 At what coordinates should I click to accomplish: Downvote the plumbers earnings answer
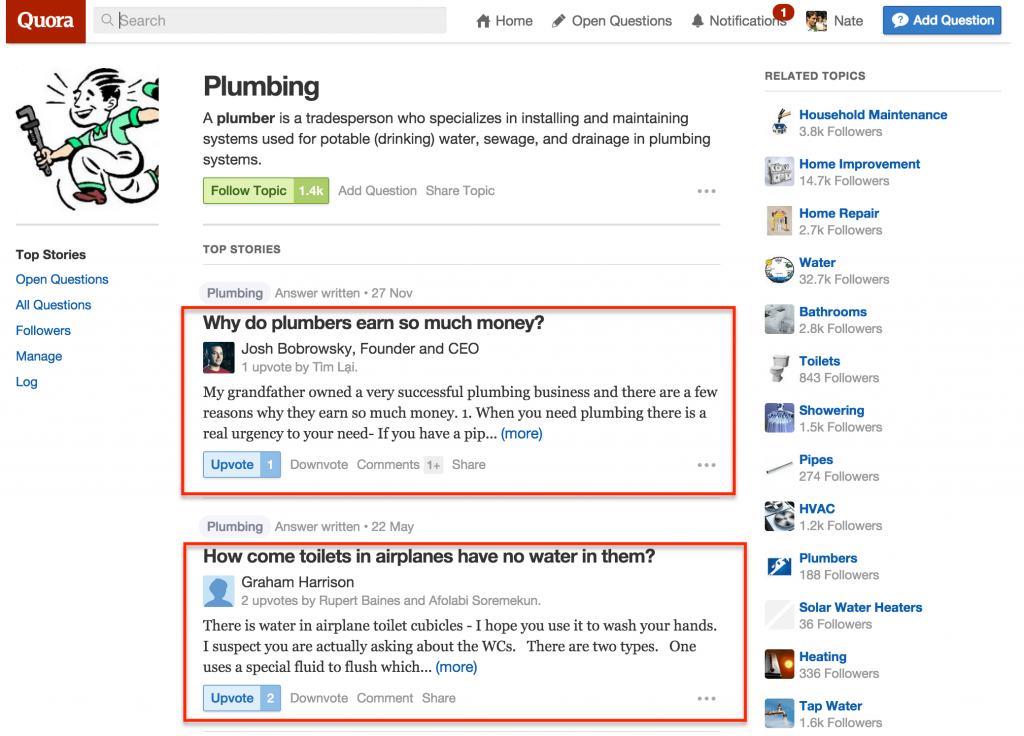319,464
